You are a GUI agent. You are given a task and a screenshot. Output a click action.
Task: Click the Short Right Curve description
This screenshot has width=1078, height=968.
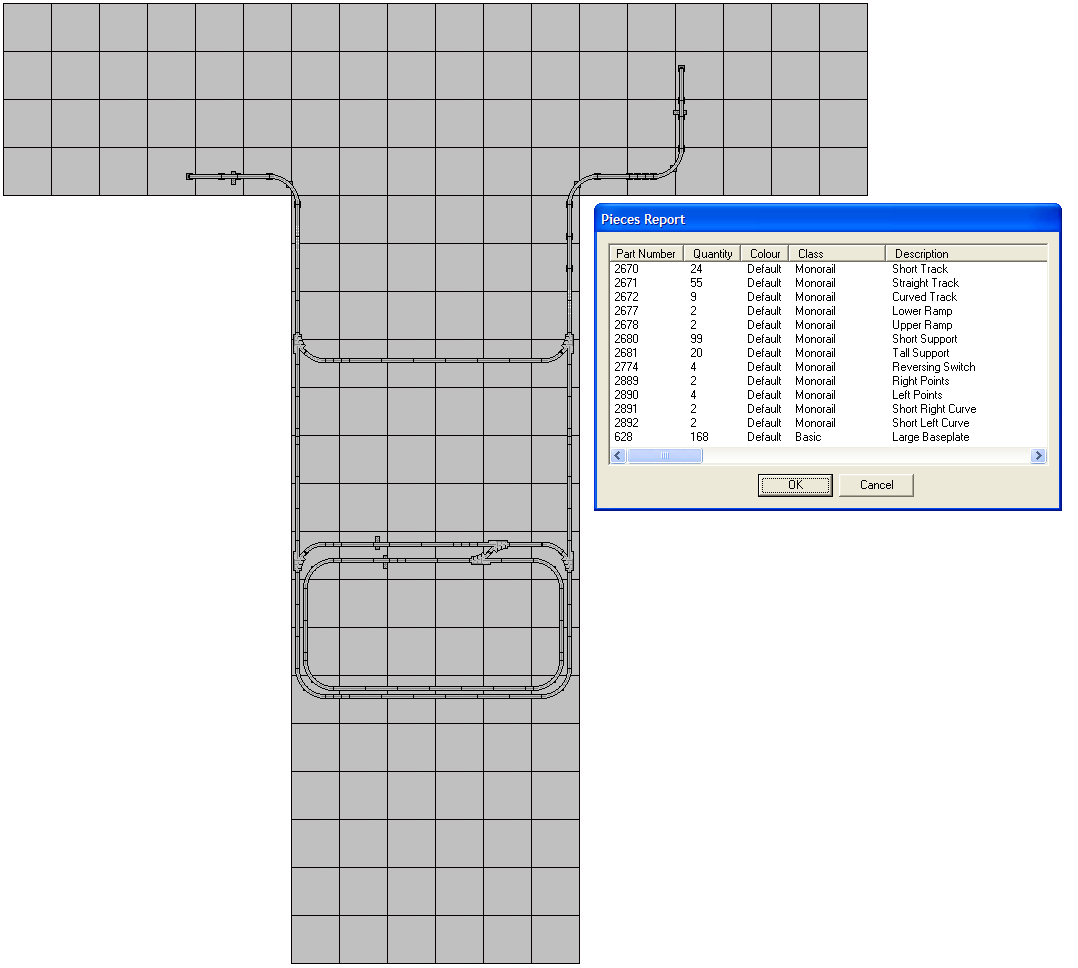(x=934, y=408)
